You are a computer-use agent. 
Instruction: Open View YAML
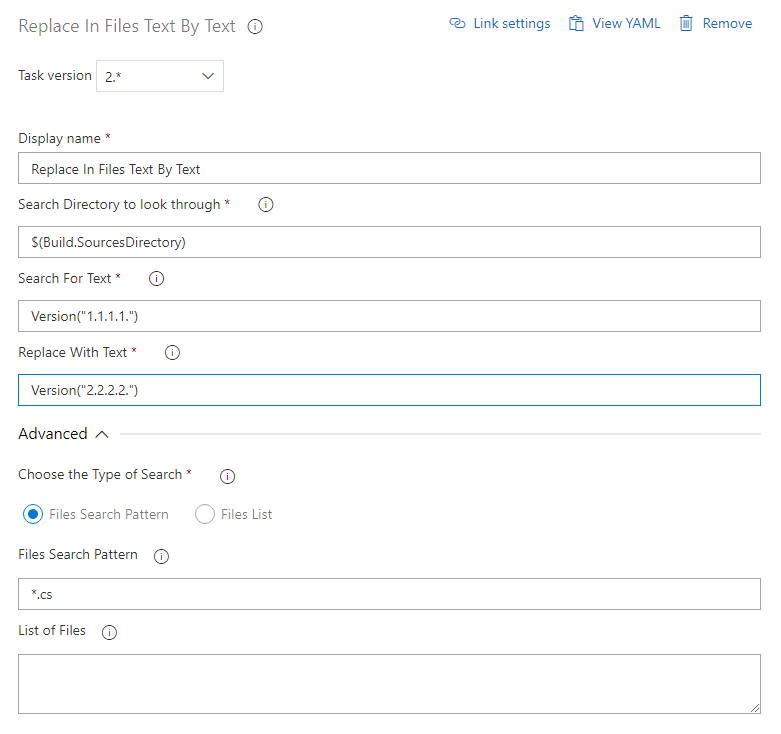(615, 23)
